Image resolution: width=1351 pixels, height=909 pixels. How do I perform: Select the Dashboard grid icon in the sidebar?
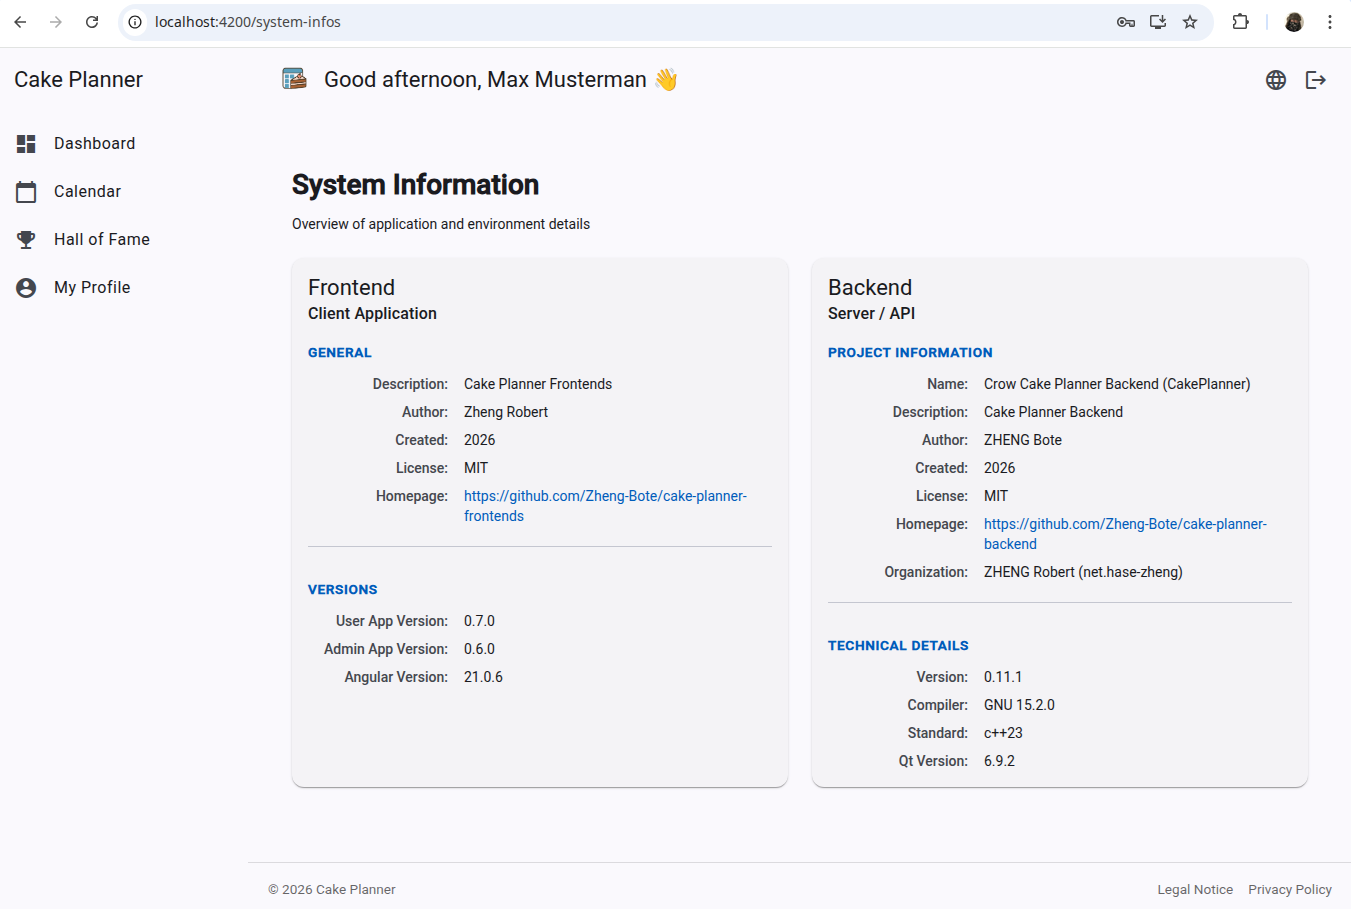click(x=25, y=143)
